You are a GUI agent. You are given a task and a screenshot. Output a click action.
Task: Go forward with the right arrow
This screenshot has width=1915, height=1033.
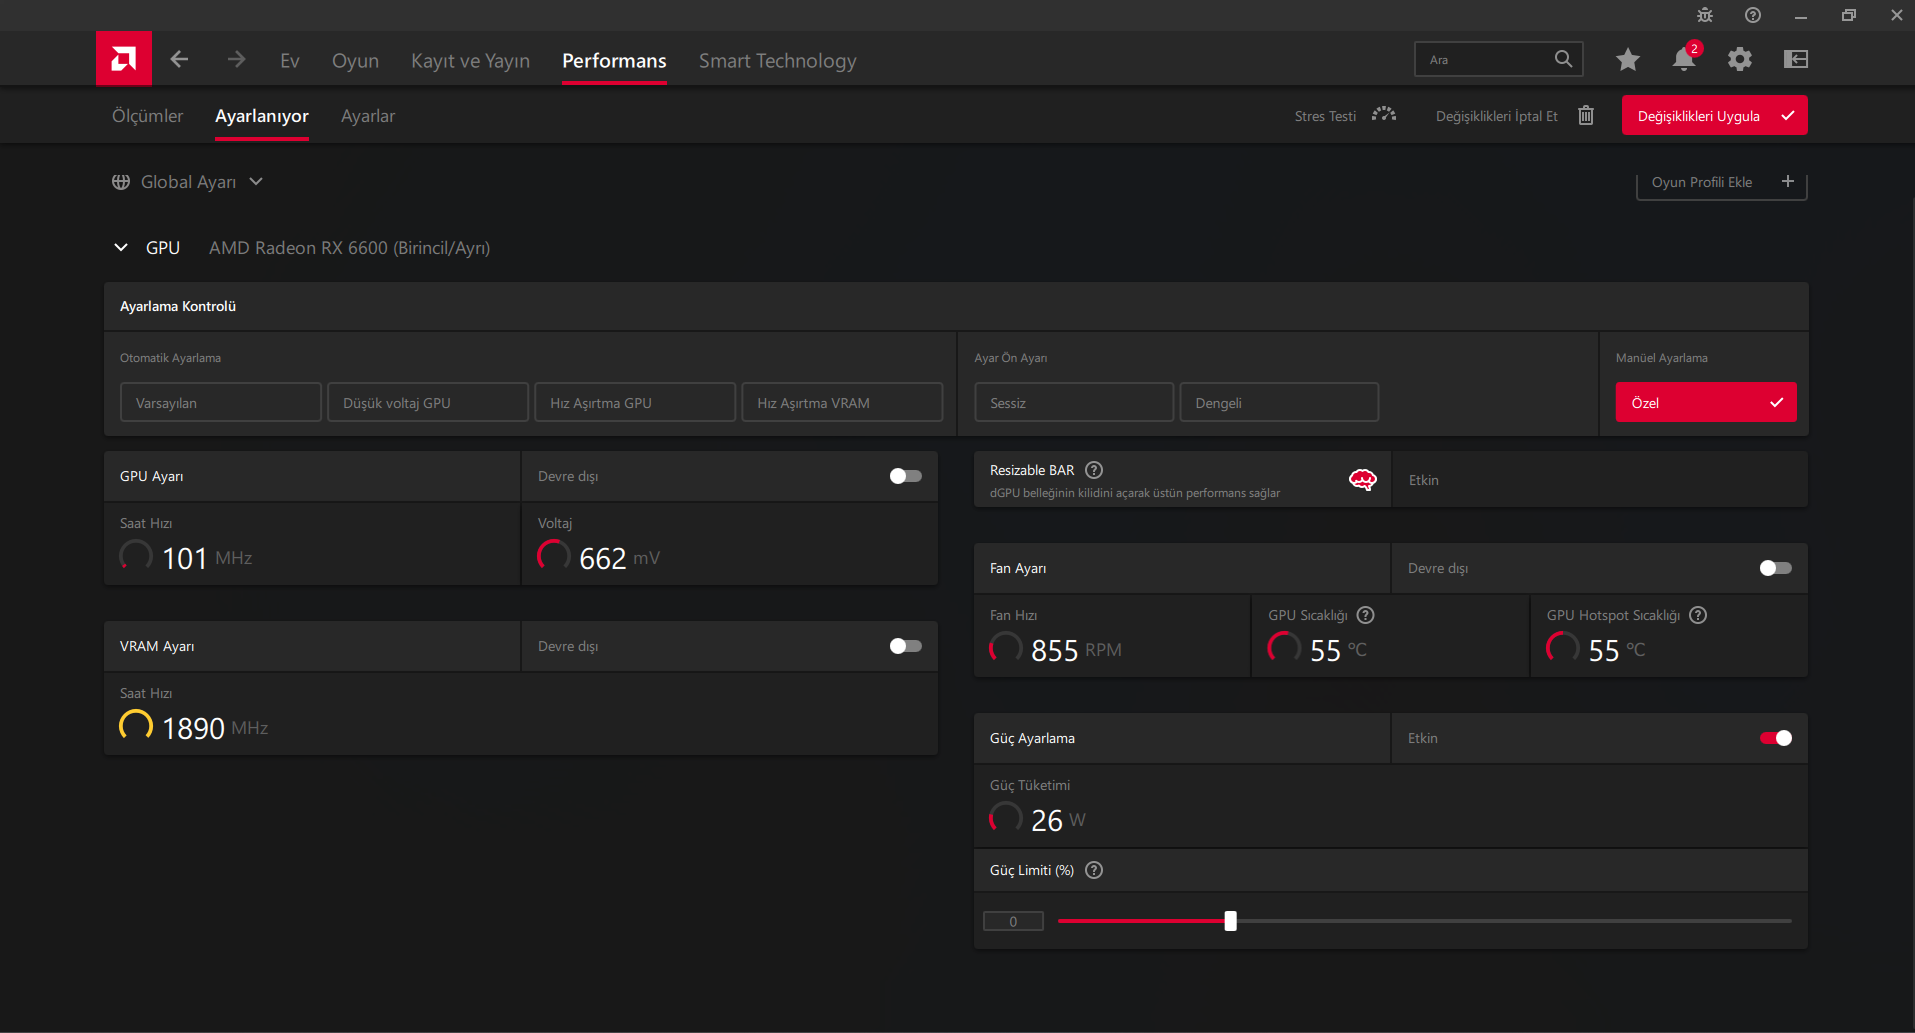(236, 60)
